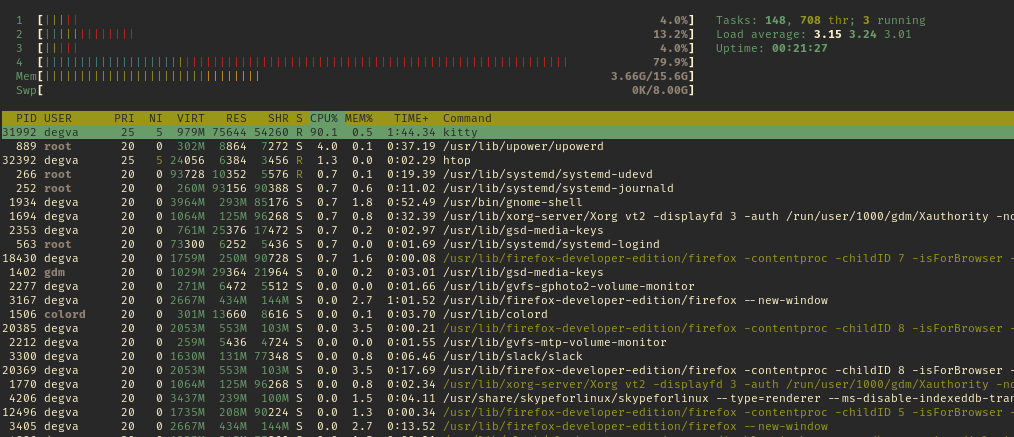Select the /usr/lib/colord process row

tap(507, 314)
